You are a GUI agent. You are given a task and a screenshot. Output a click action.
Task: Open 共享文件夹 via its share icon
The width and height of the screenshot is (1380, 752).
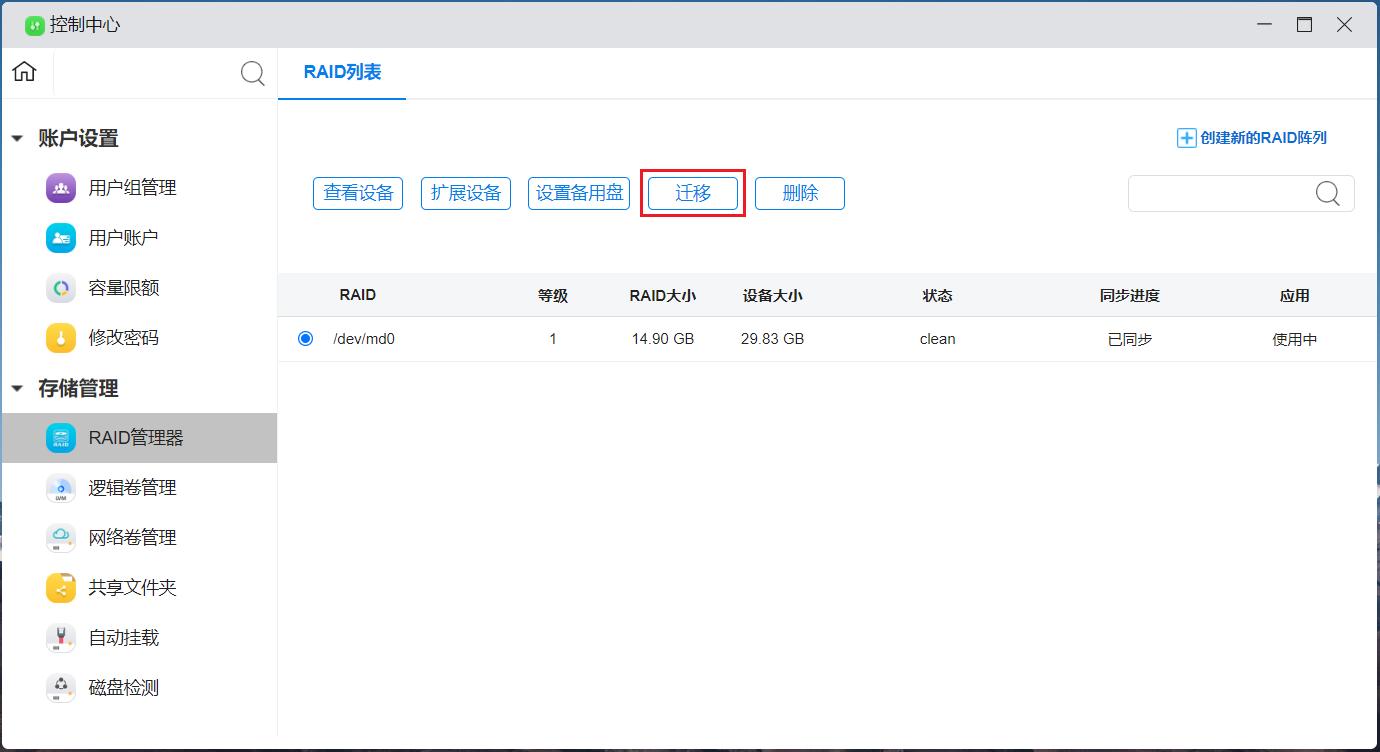61,588
